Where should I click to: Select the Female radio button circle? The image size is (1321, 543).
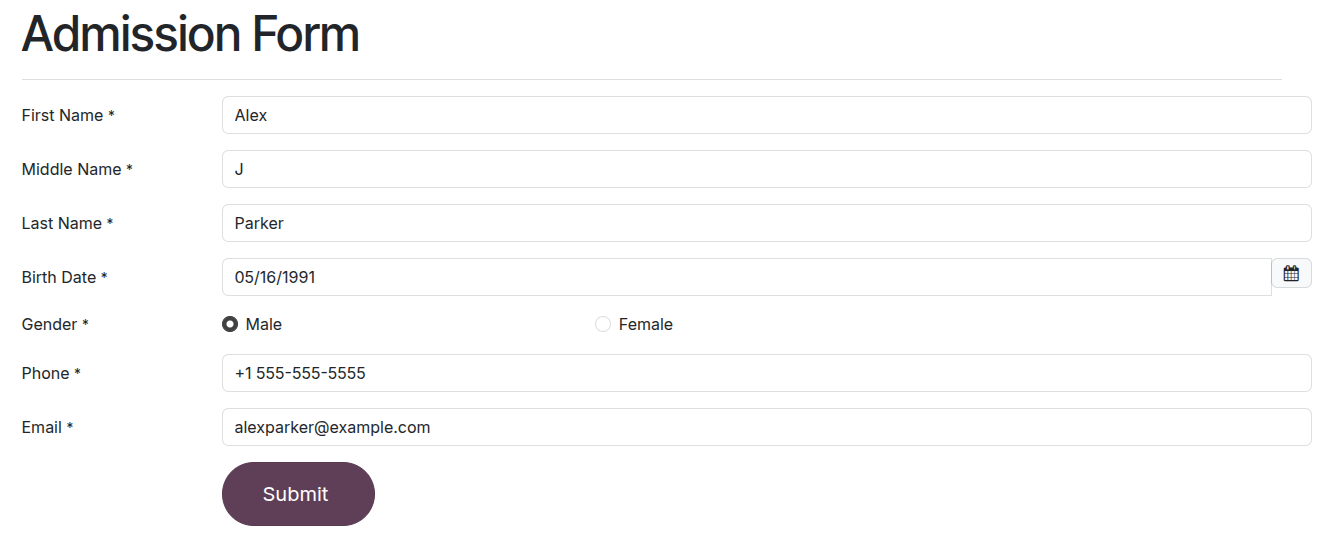coord(603,324)
